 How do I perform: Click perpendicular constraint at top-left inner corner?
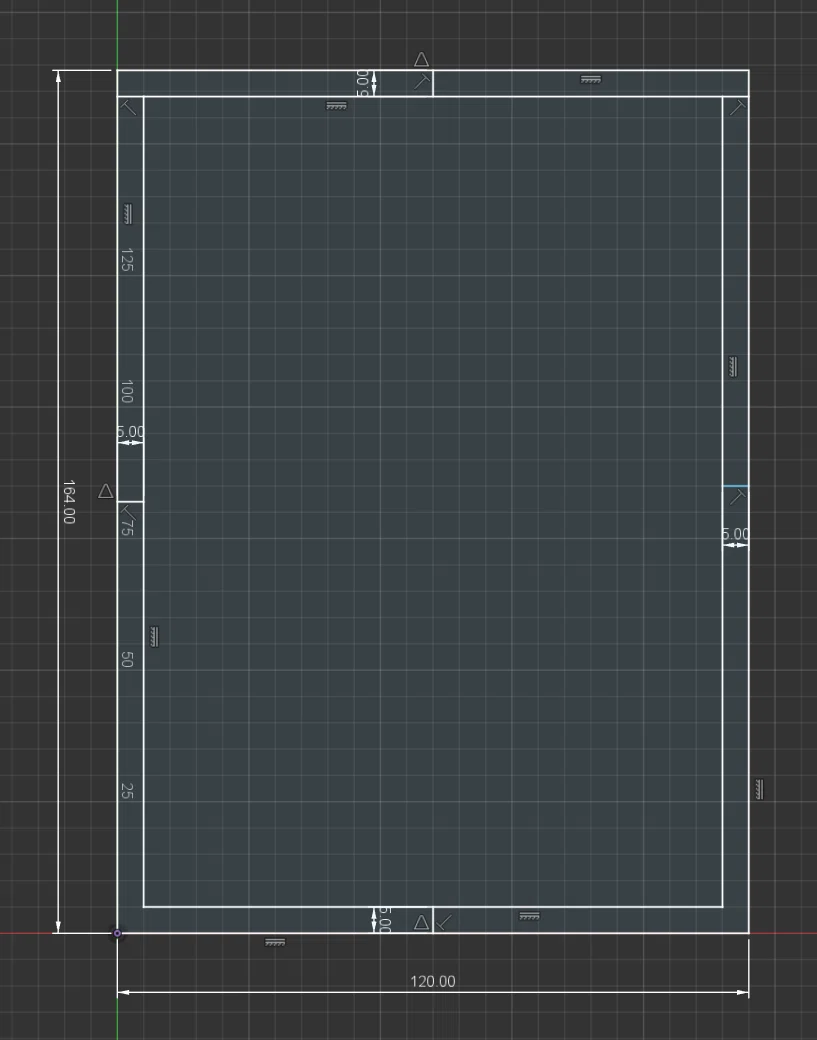click(x=129, y=107)
